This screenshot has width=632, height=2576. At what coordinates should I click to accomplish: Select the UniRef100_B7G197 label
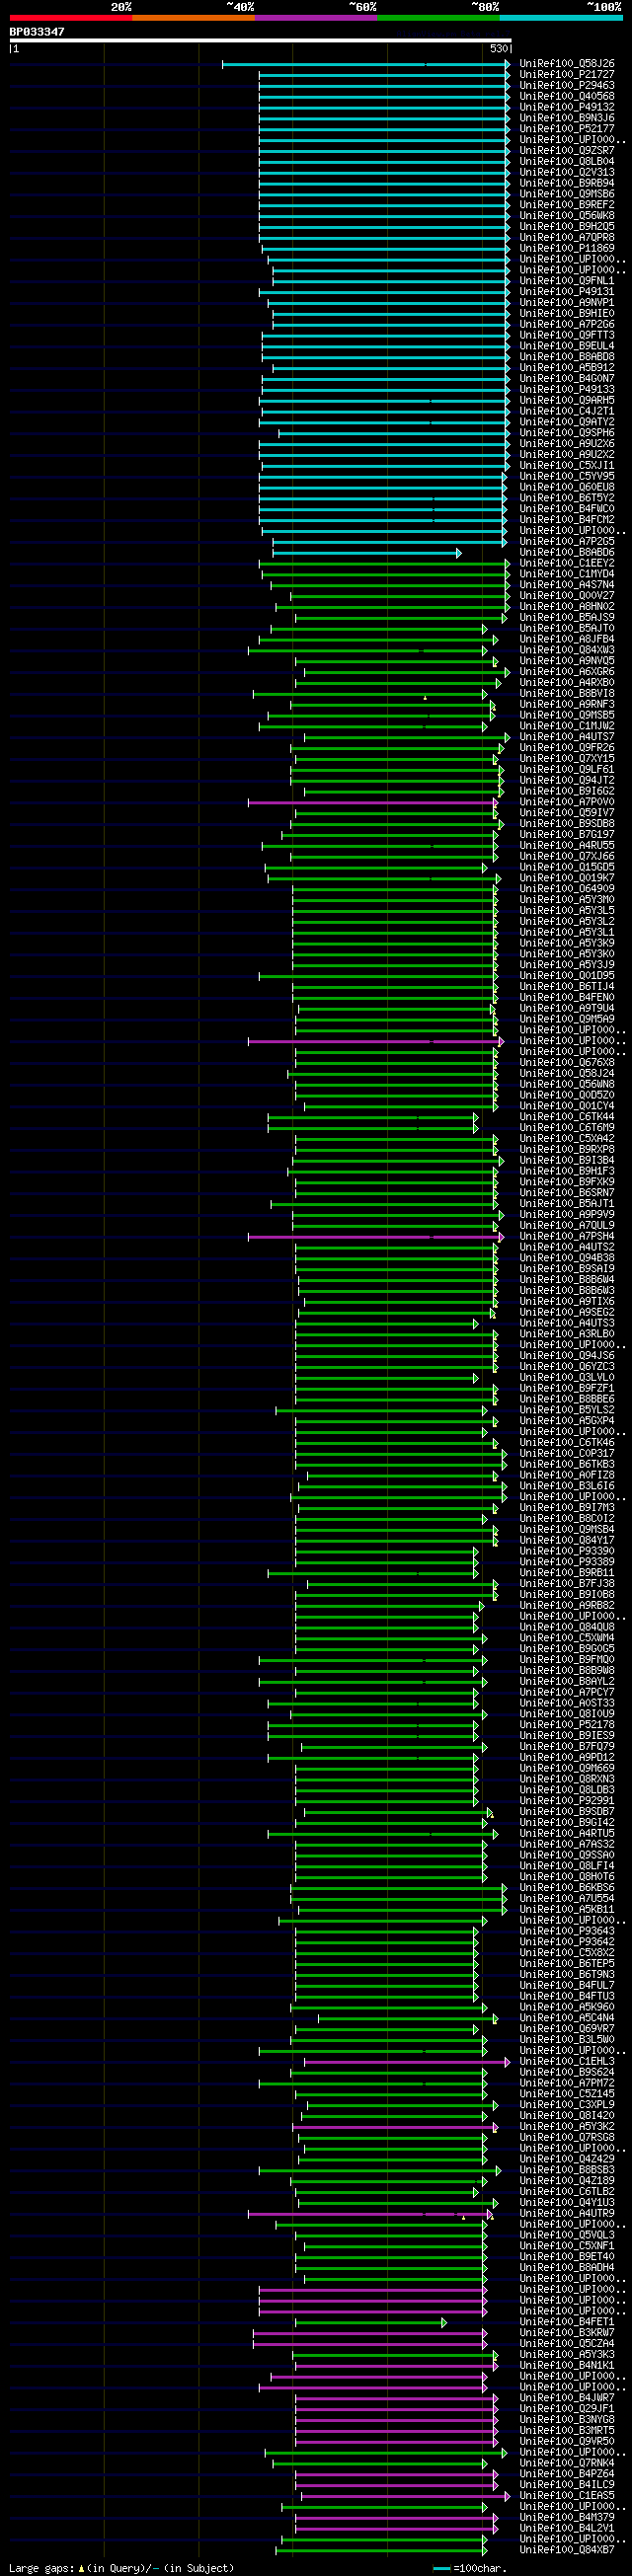tap(567, 835)
